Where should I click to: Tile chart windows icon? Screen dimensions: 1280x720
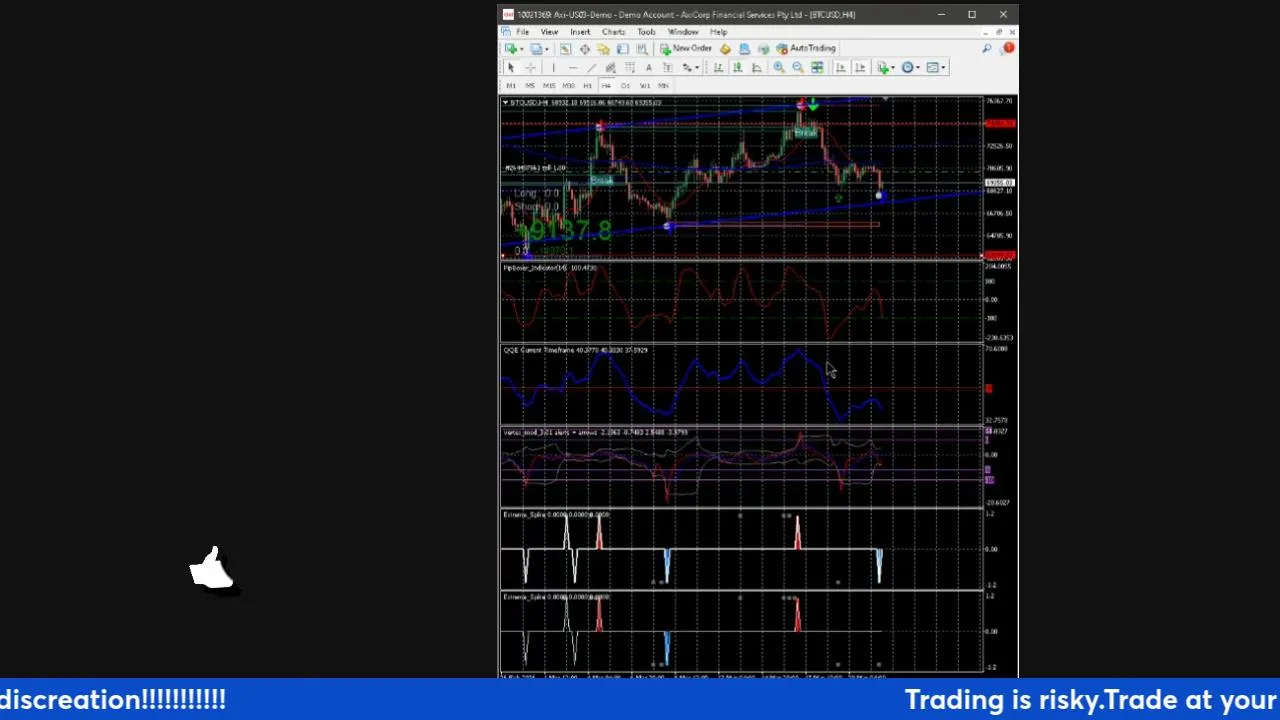[x=817, y=67]
